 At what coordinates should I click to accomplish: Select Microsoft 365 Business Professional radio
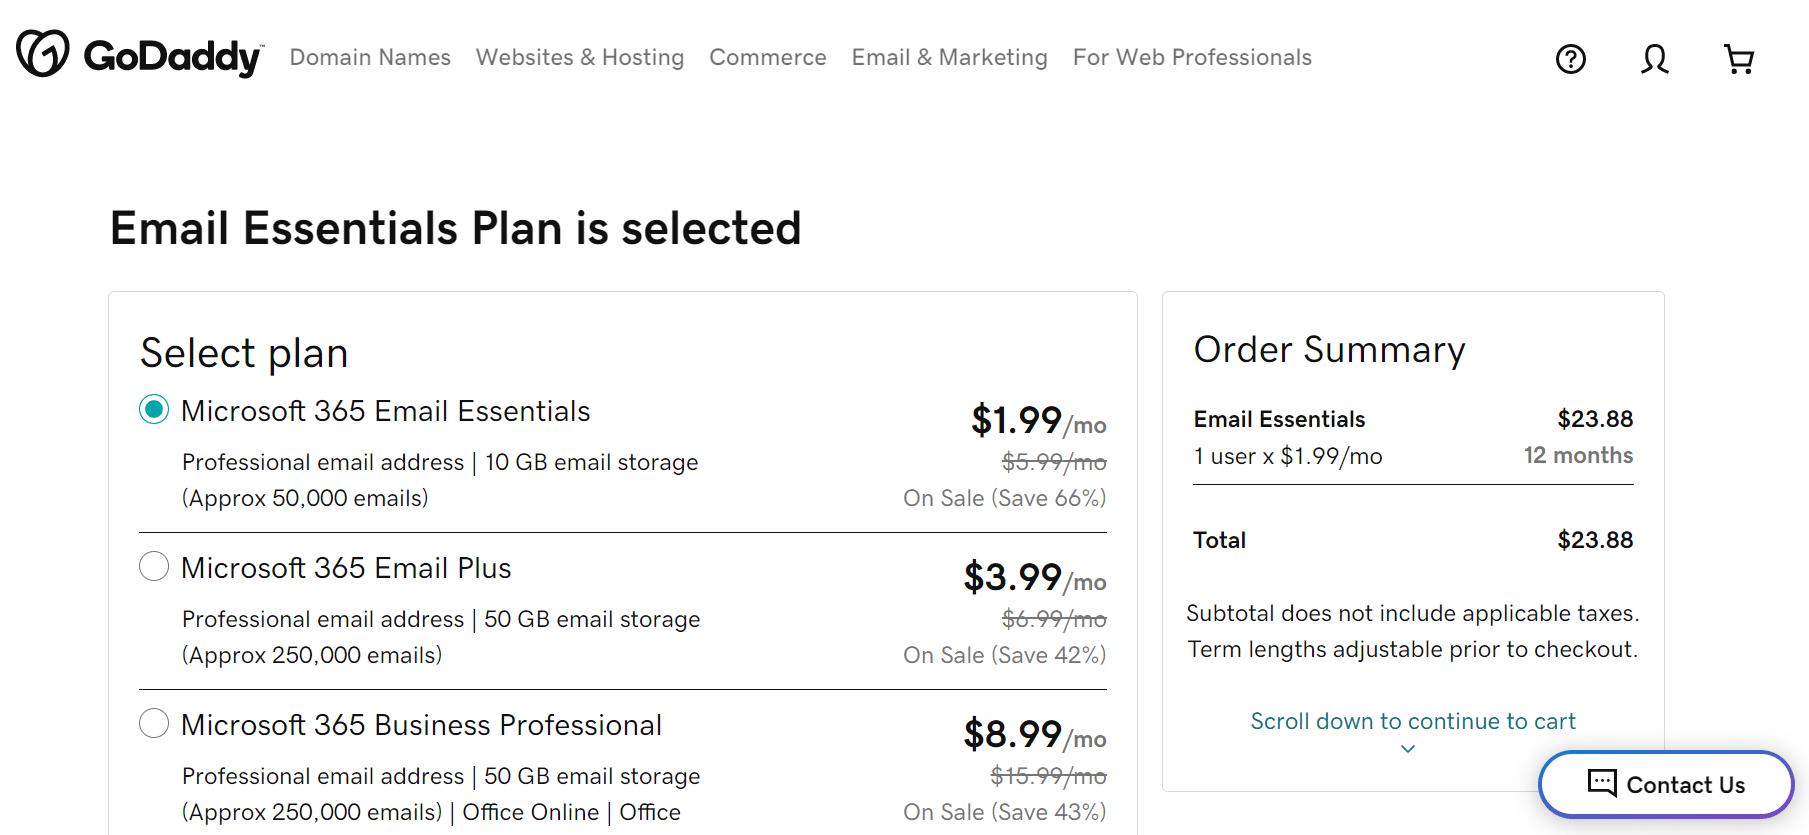point(154,723)
